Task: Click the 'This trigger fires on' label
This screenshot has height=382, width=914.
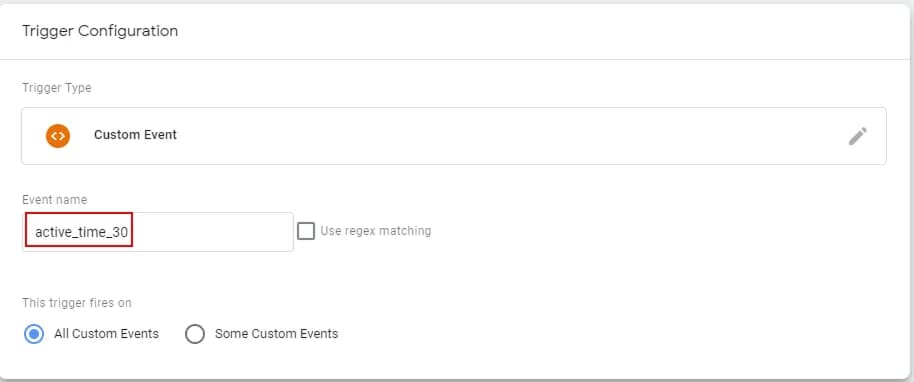Action: click(x=76, y=303)
